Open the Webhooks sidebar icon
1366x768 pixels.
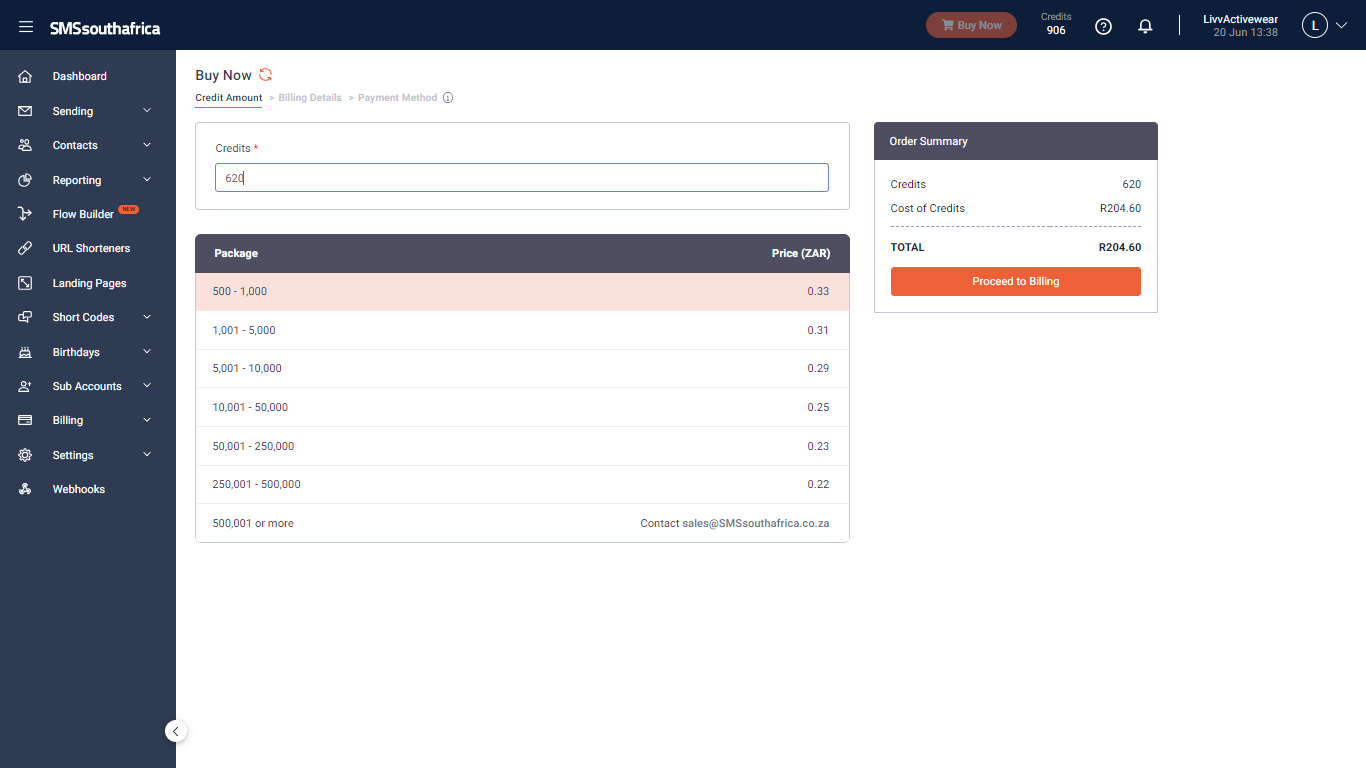[26, 489]
